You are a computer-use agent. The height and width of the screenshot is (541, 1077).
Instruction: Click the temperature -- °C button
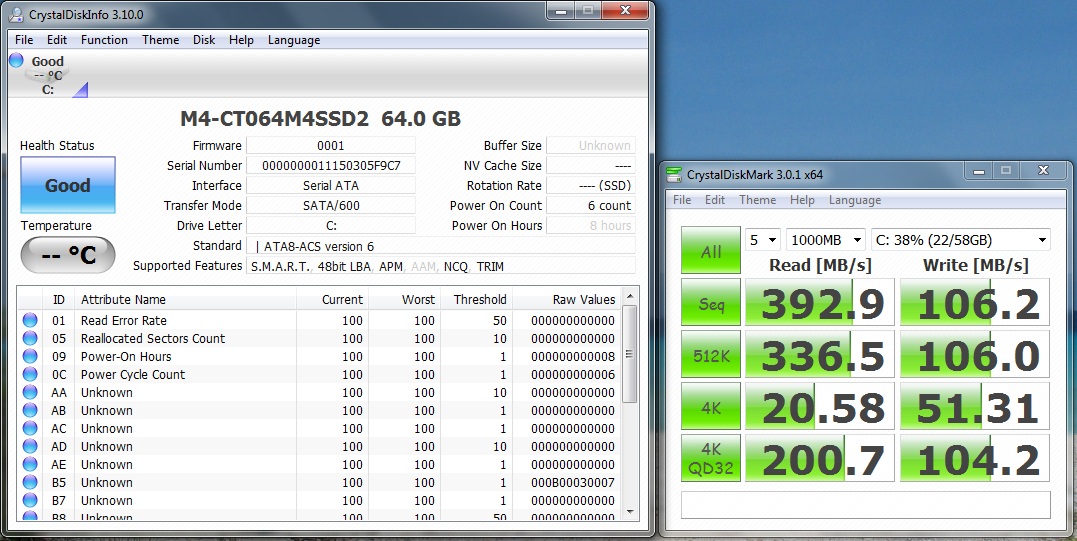(x=67, y=255)
